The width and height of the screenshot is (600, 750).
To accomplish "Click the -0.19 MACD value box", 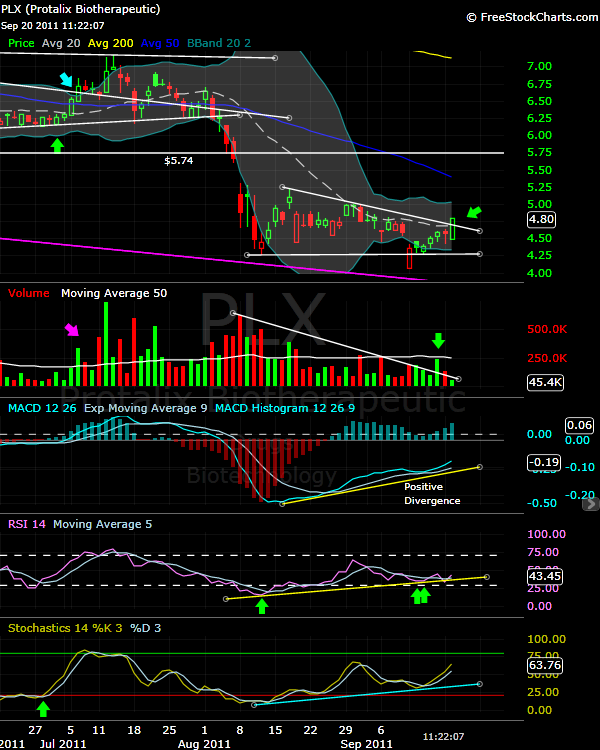I will click(x=544, y=463).
